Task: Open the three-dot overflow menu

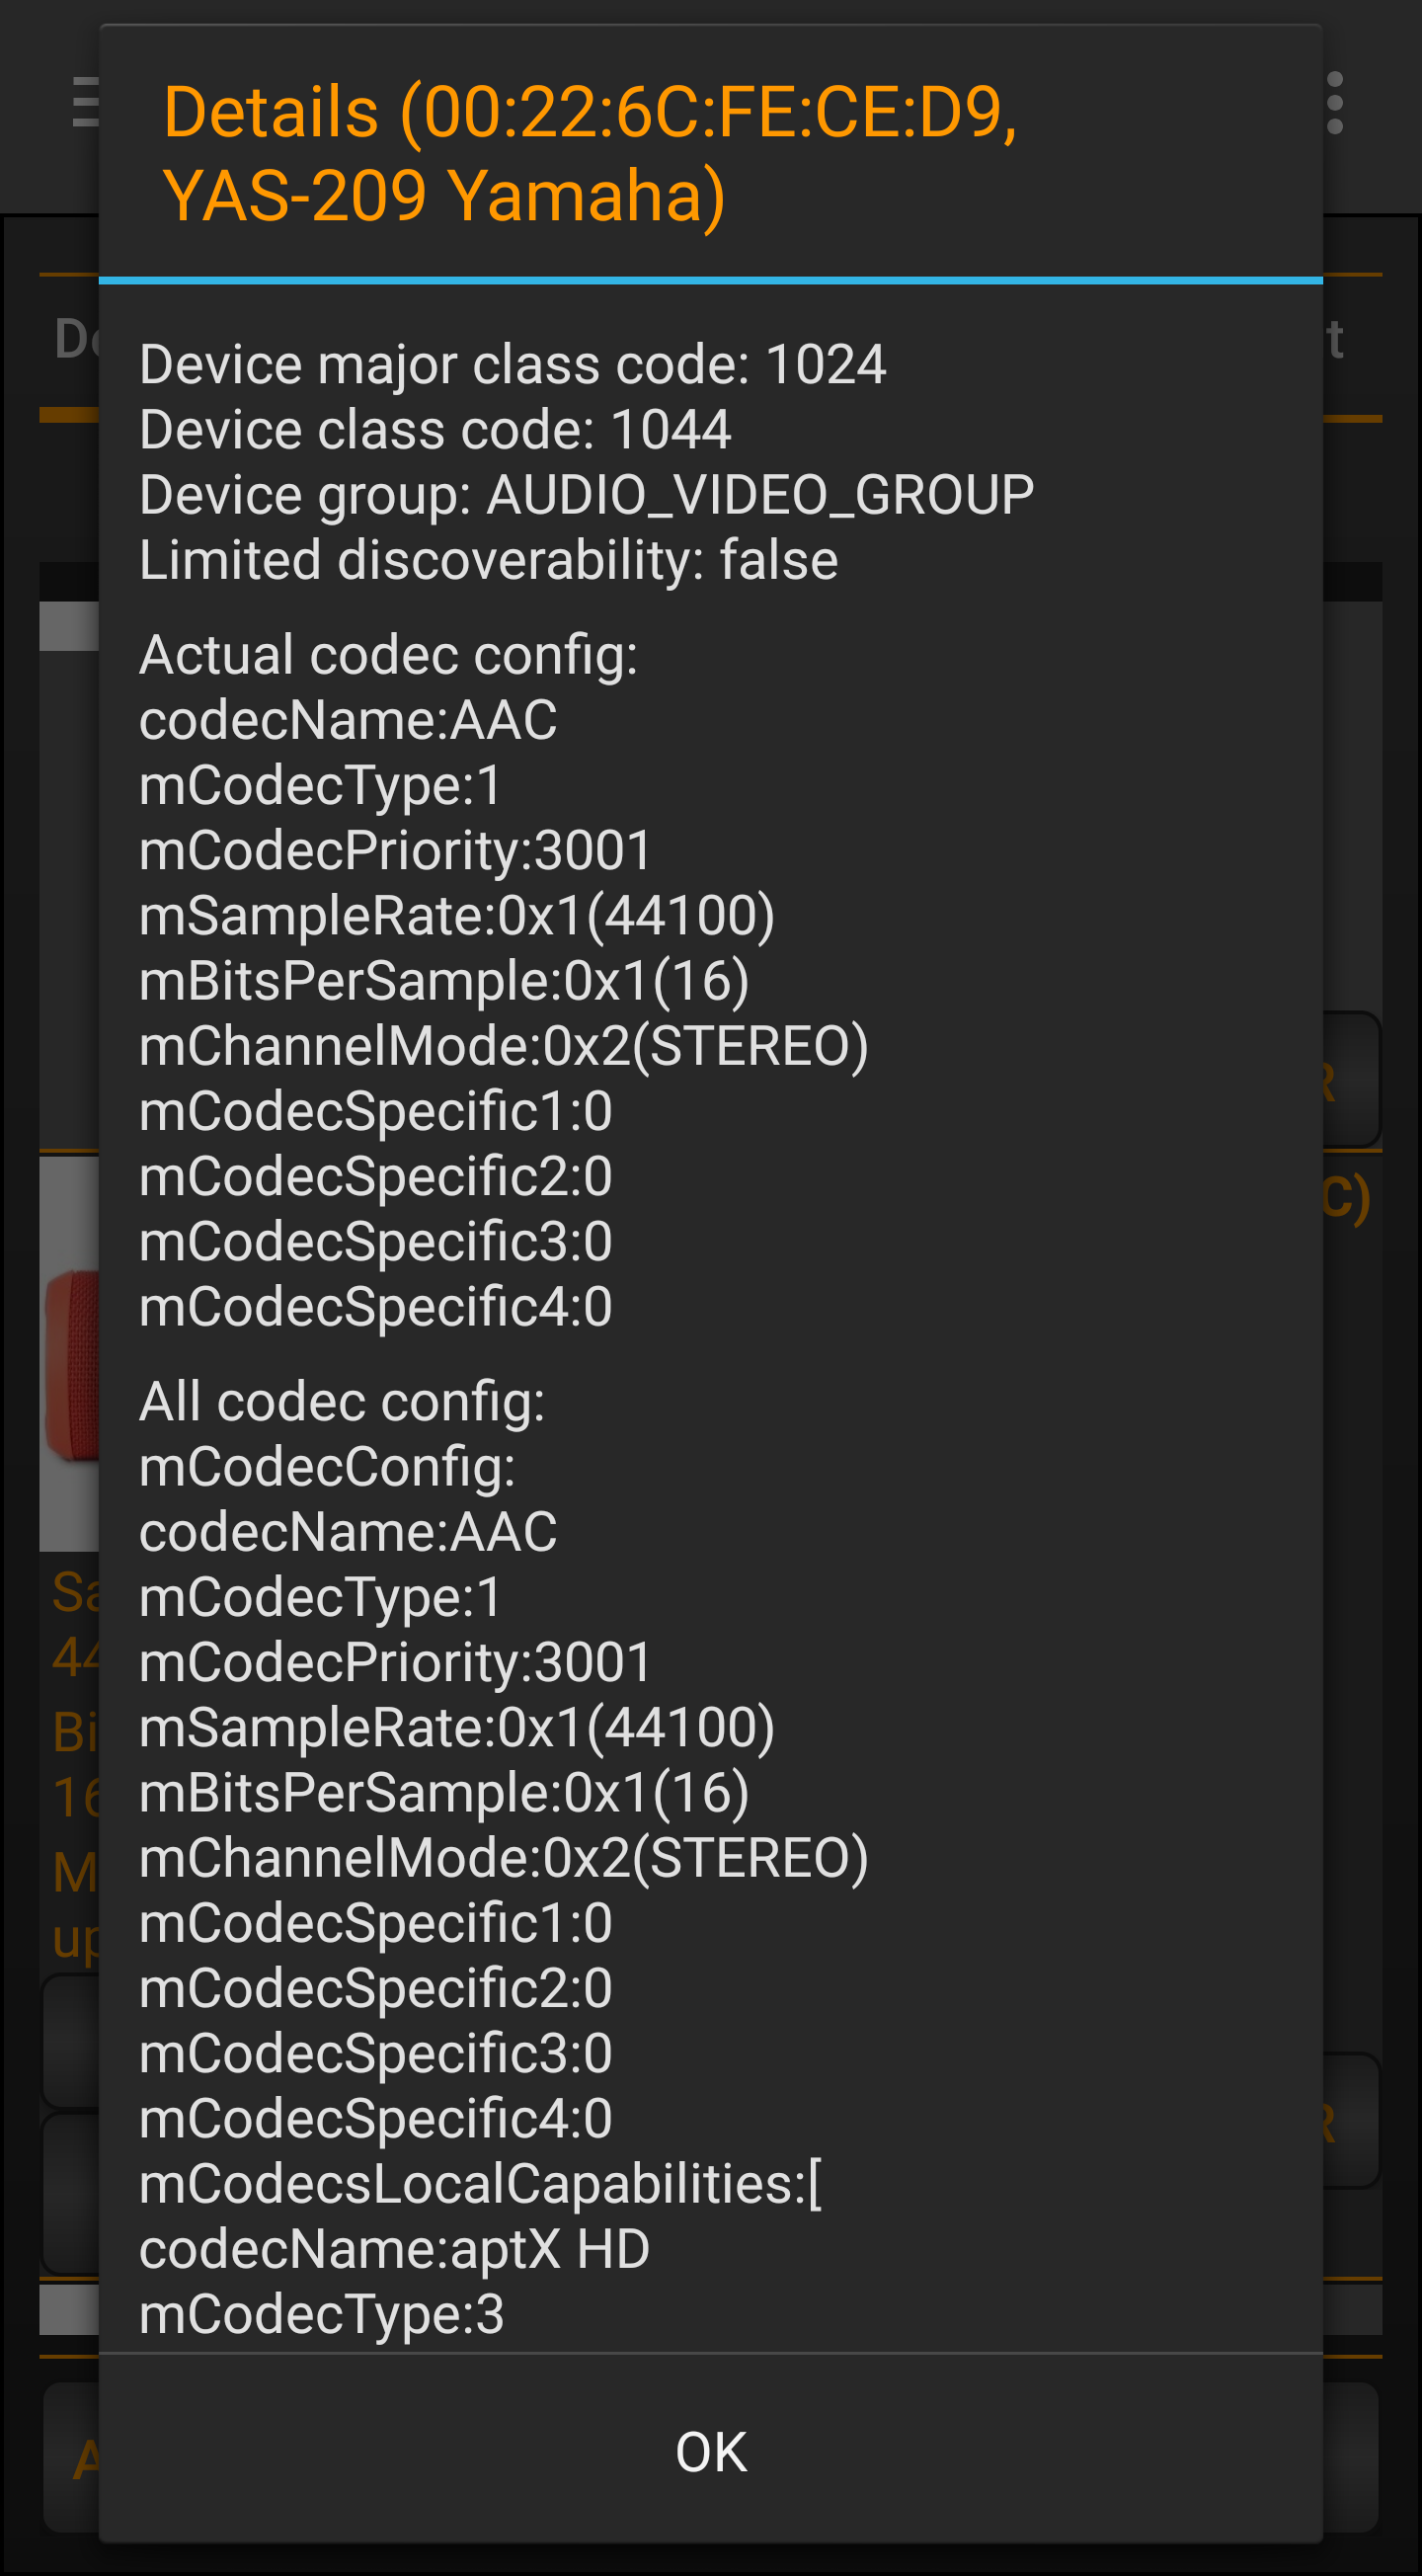Action: tap(1334, 102)
